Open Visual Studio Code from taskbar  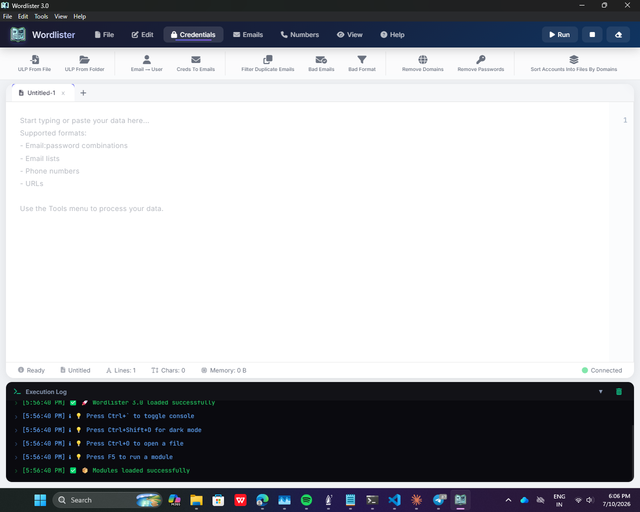click(394, 500)
